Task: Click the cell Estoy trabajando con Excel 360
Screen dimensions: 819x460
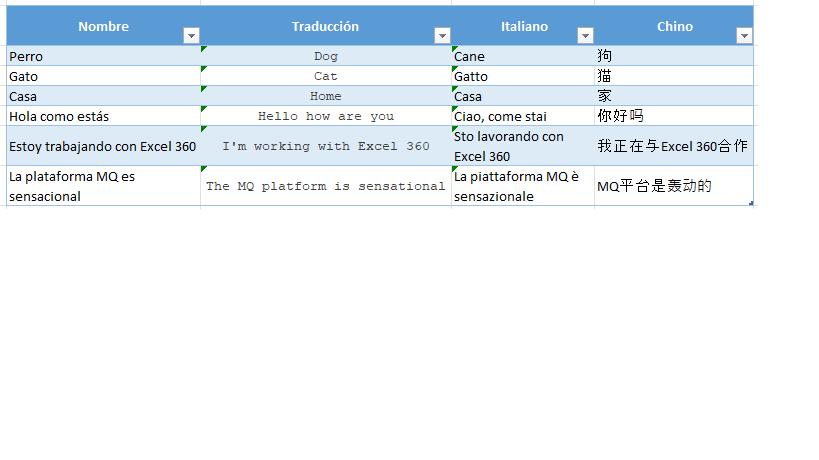Action: click(103, 146)
